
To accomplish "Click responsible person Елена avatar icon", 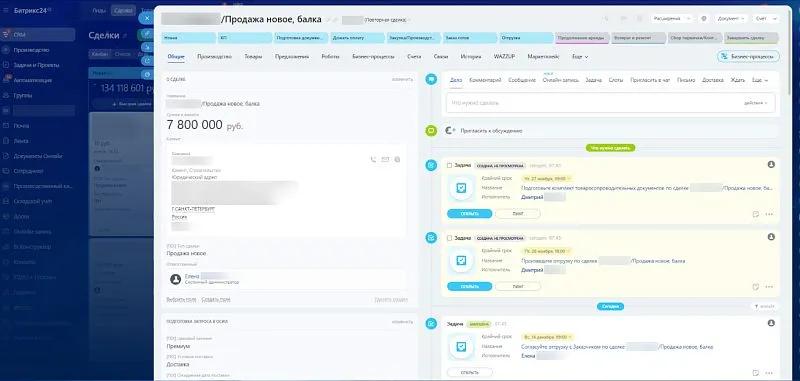I will tap(176, 279).
